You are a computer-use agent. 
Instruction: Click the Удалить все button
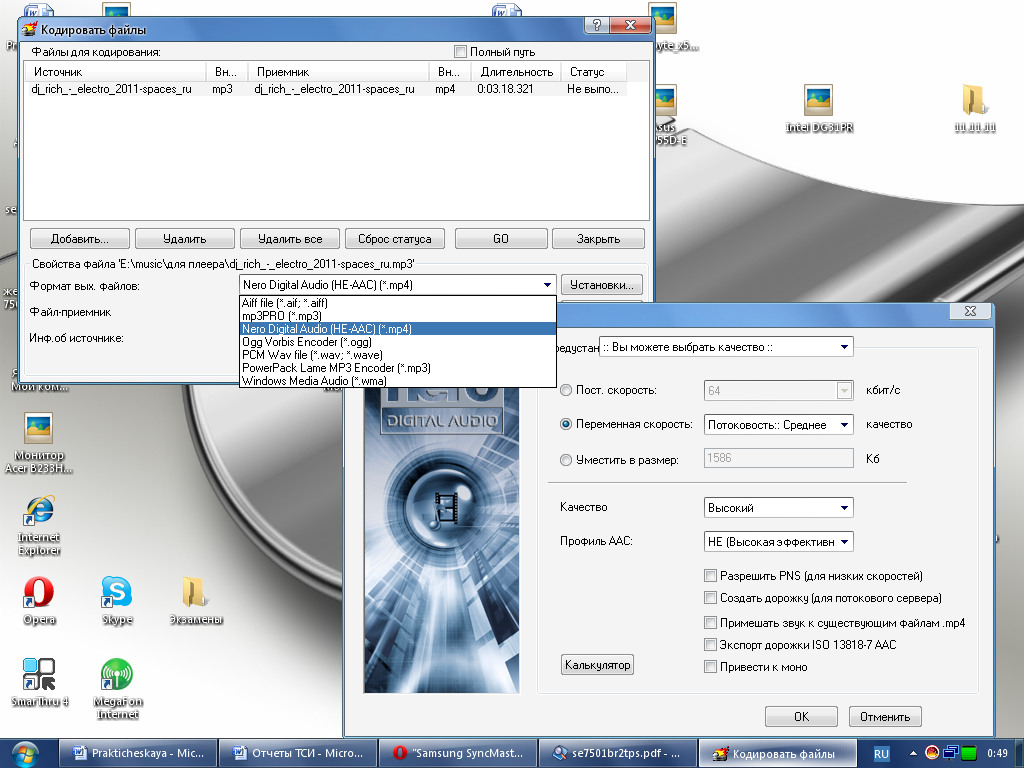point(290,238)
